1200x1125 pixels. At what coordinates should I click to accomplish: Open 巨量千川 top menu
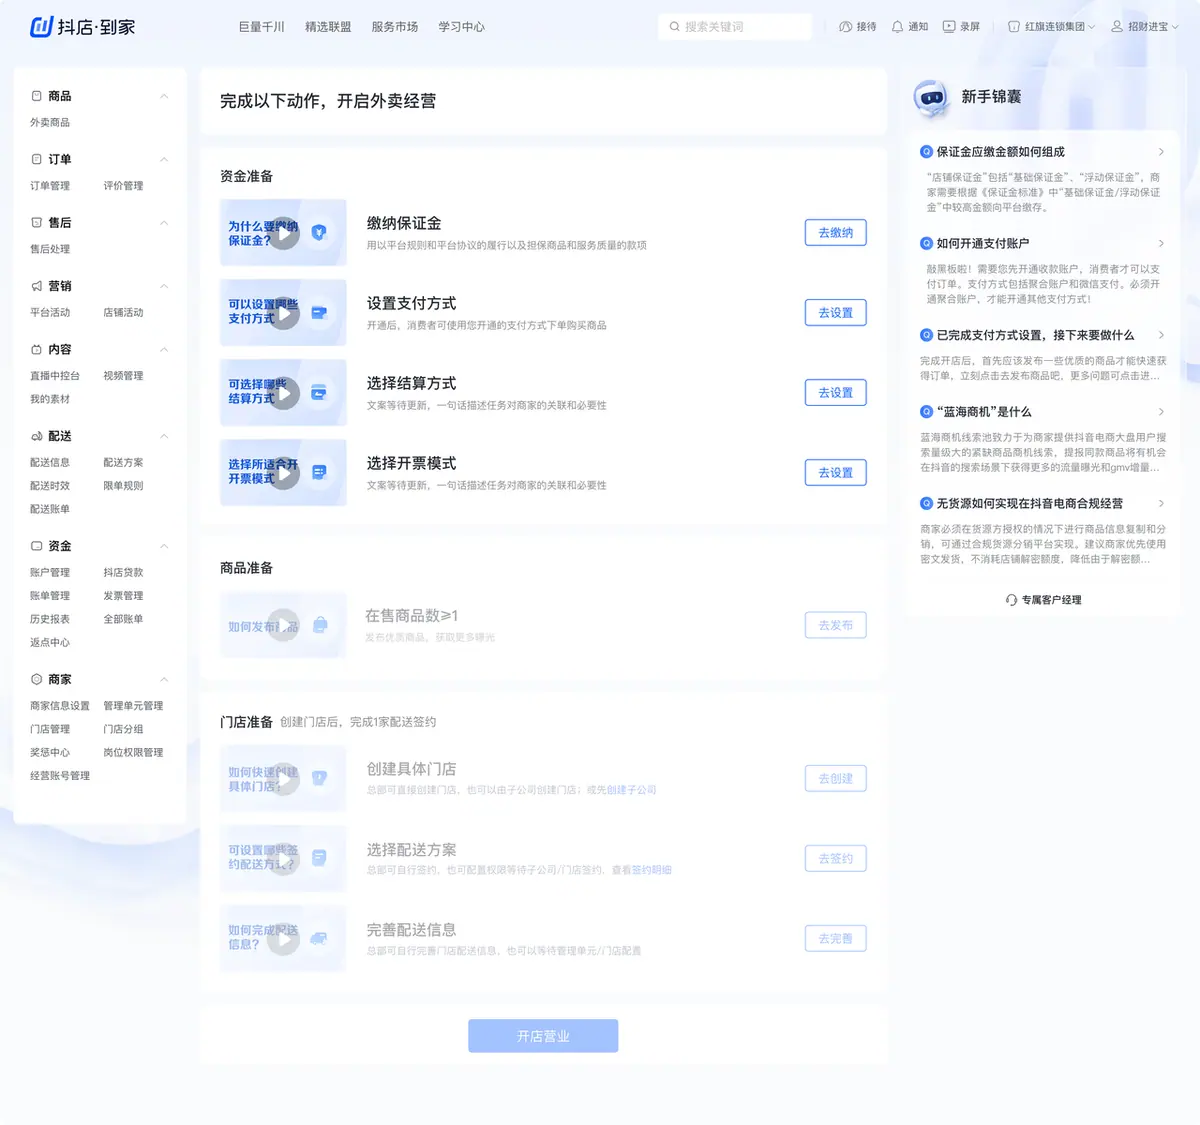[262, 27]
